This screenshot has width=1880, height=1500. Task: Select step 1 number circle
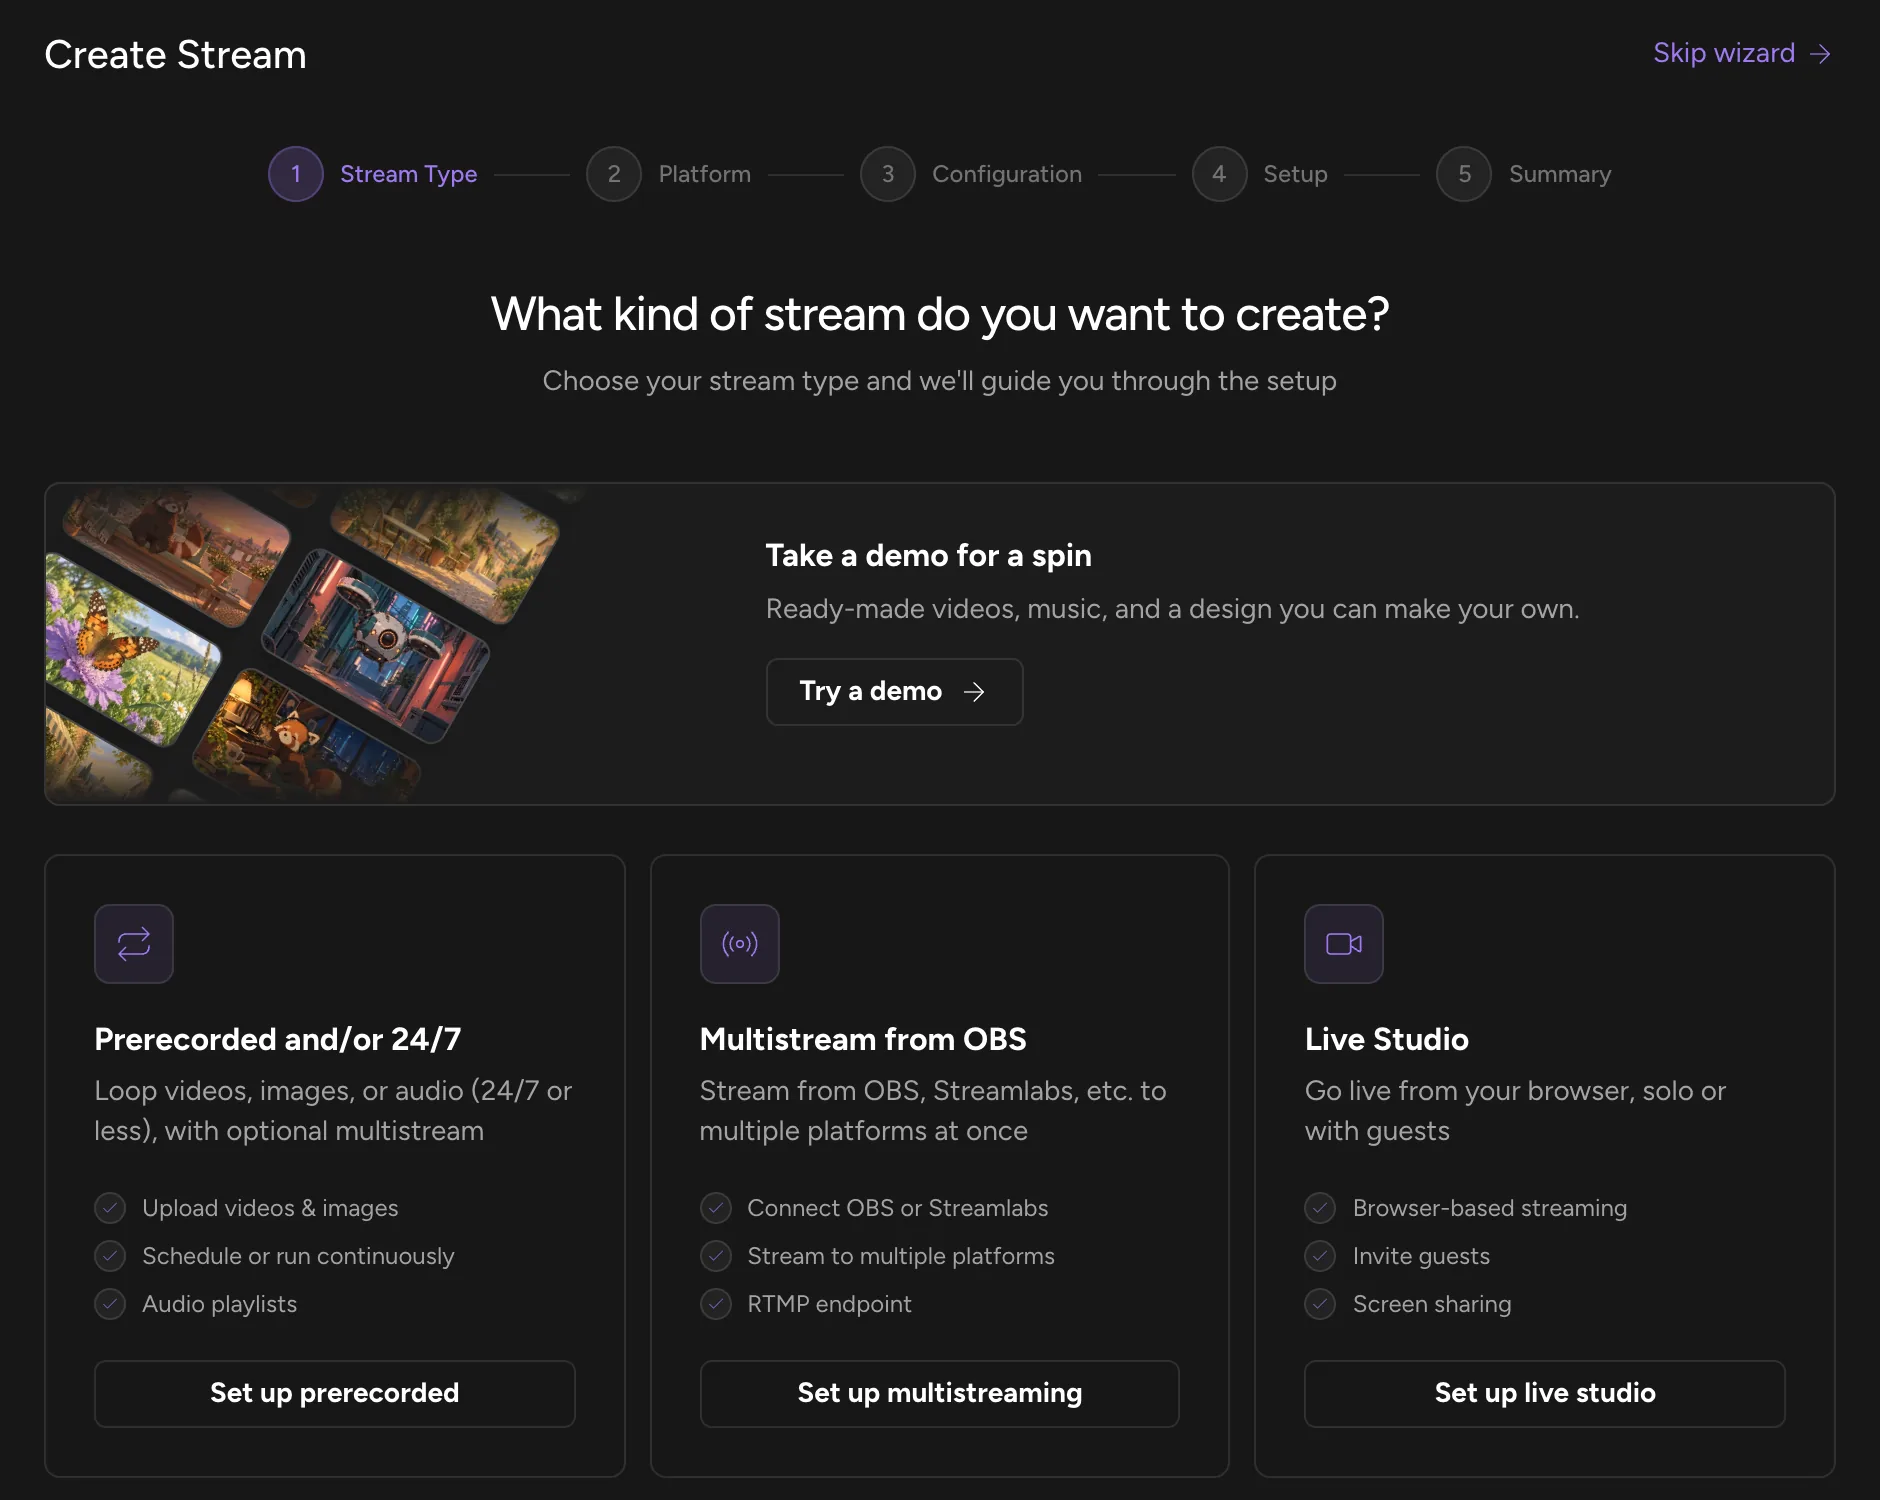point(296,174)
